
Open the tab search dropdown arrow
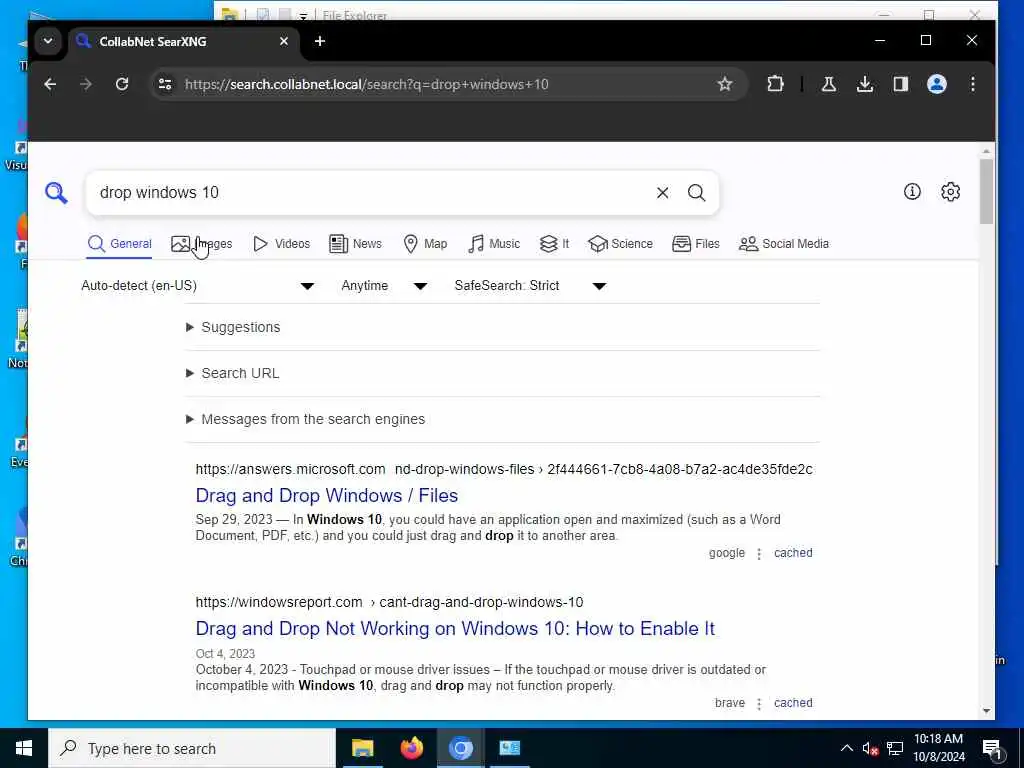click(x=48, y=41)
